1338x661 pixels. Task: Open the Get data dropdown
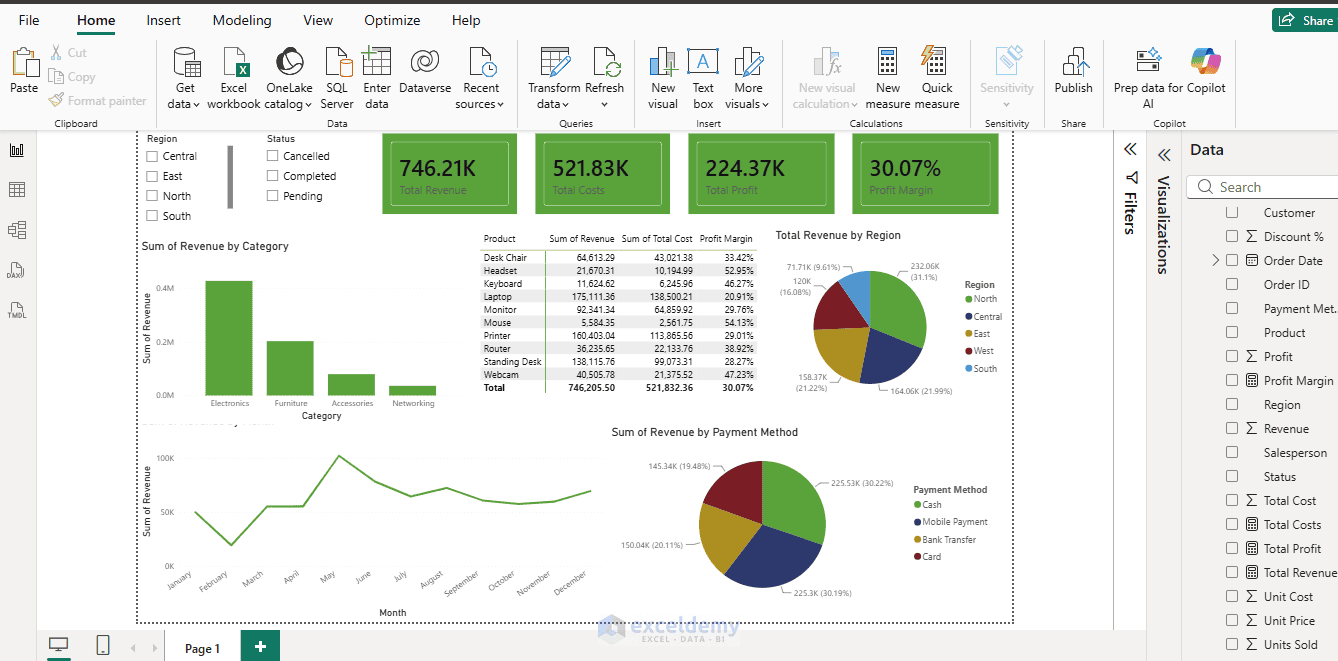[x=184, y=104]
